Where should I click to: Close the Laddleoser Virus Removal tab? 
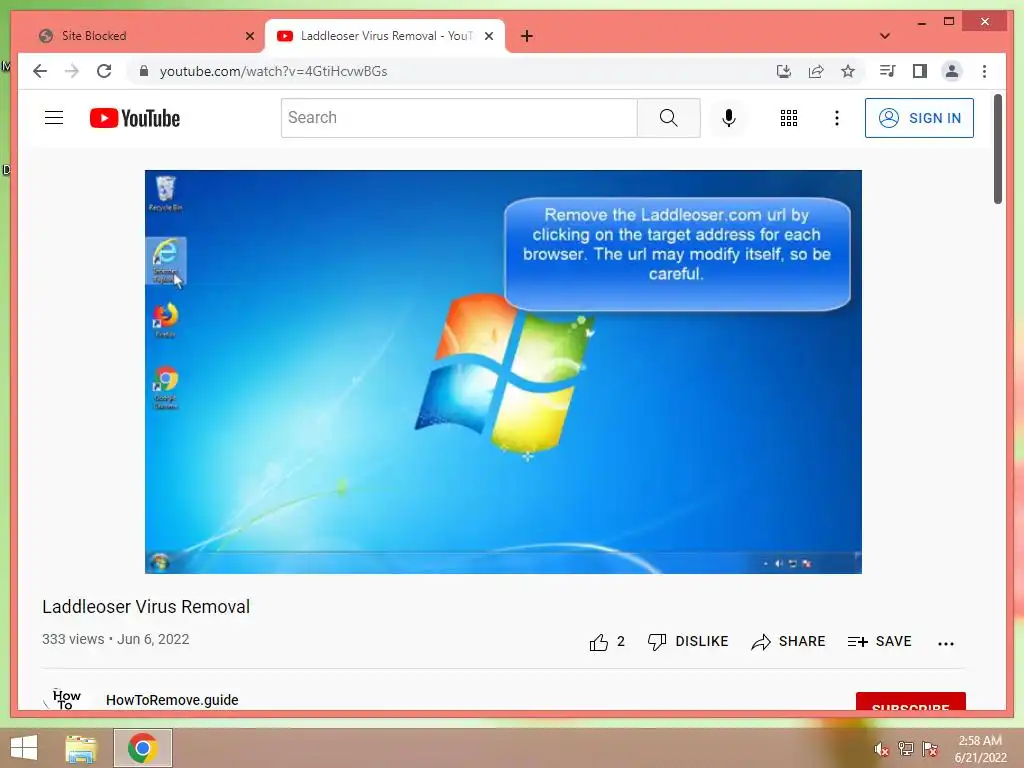pos(488,36)
